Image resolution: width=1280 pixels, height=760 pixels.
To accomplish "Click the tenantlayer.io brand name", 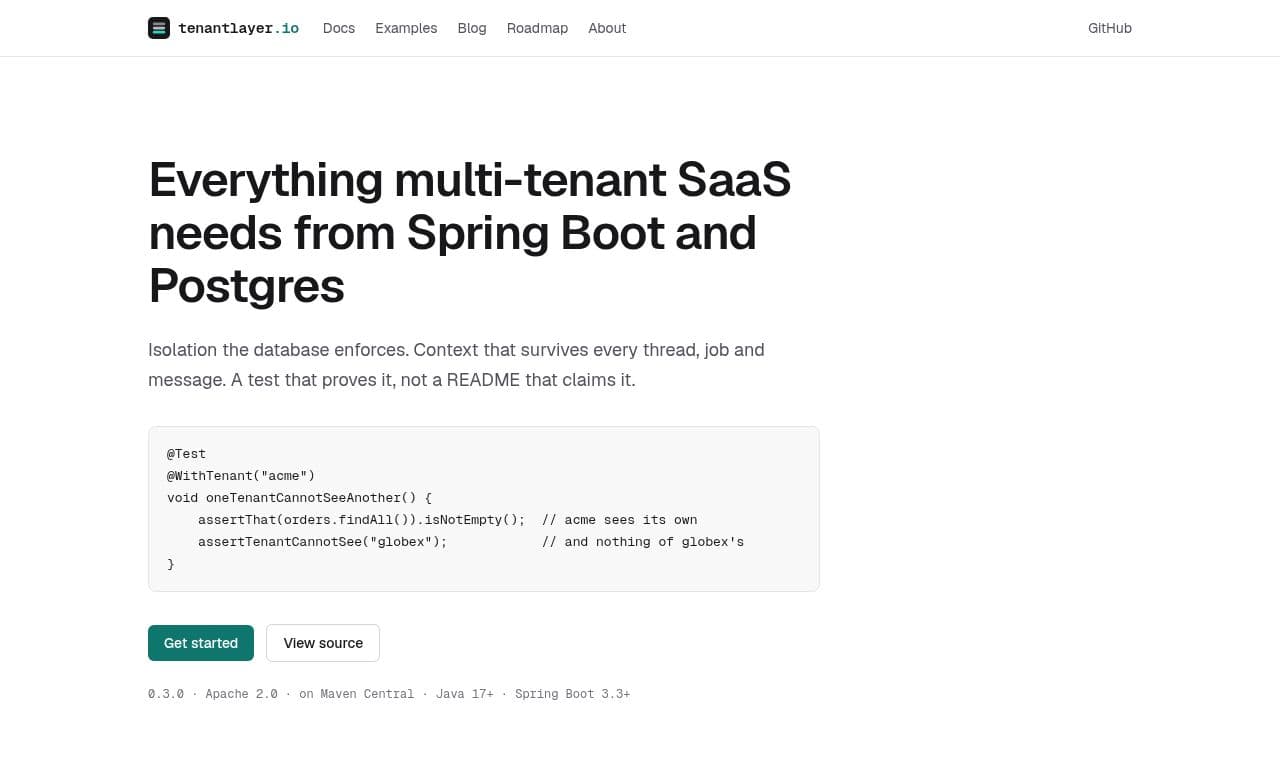I will (x=238, y=28).
